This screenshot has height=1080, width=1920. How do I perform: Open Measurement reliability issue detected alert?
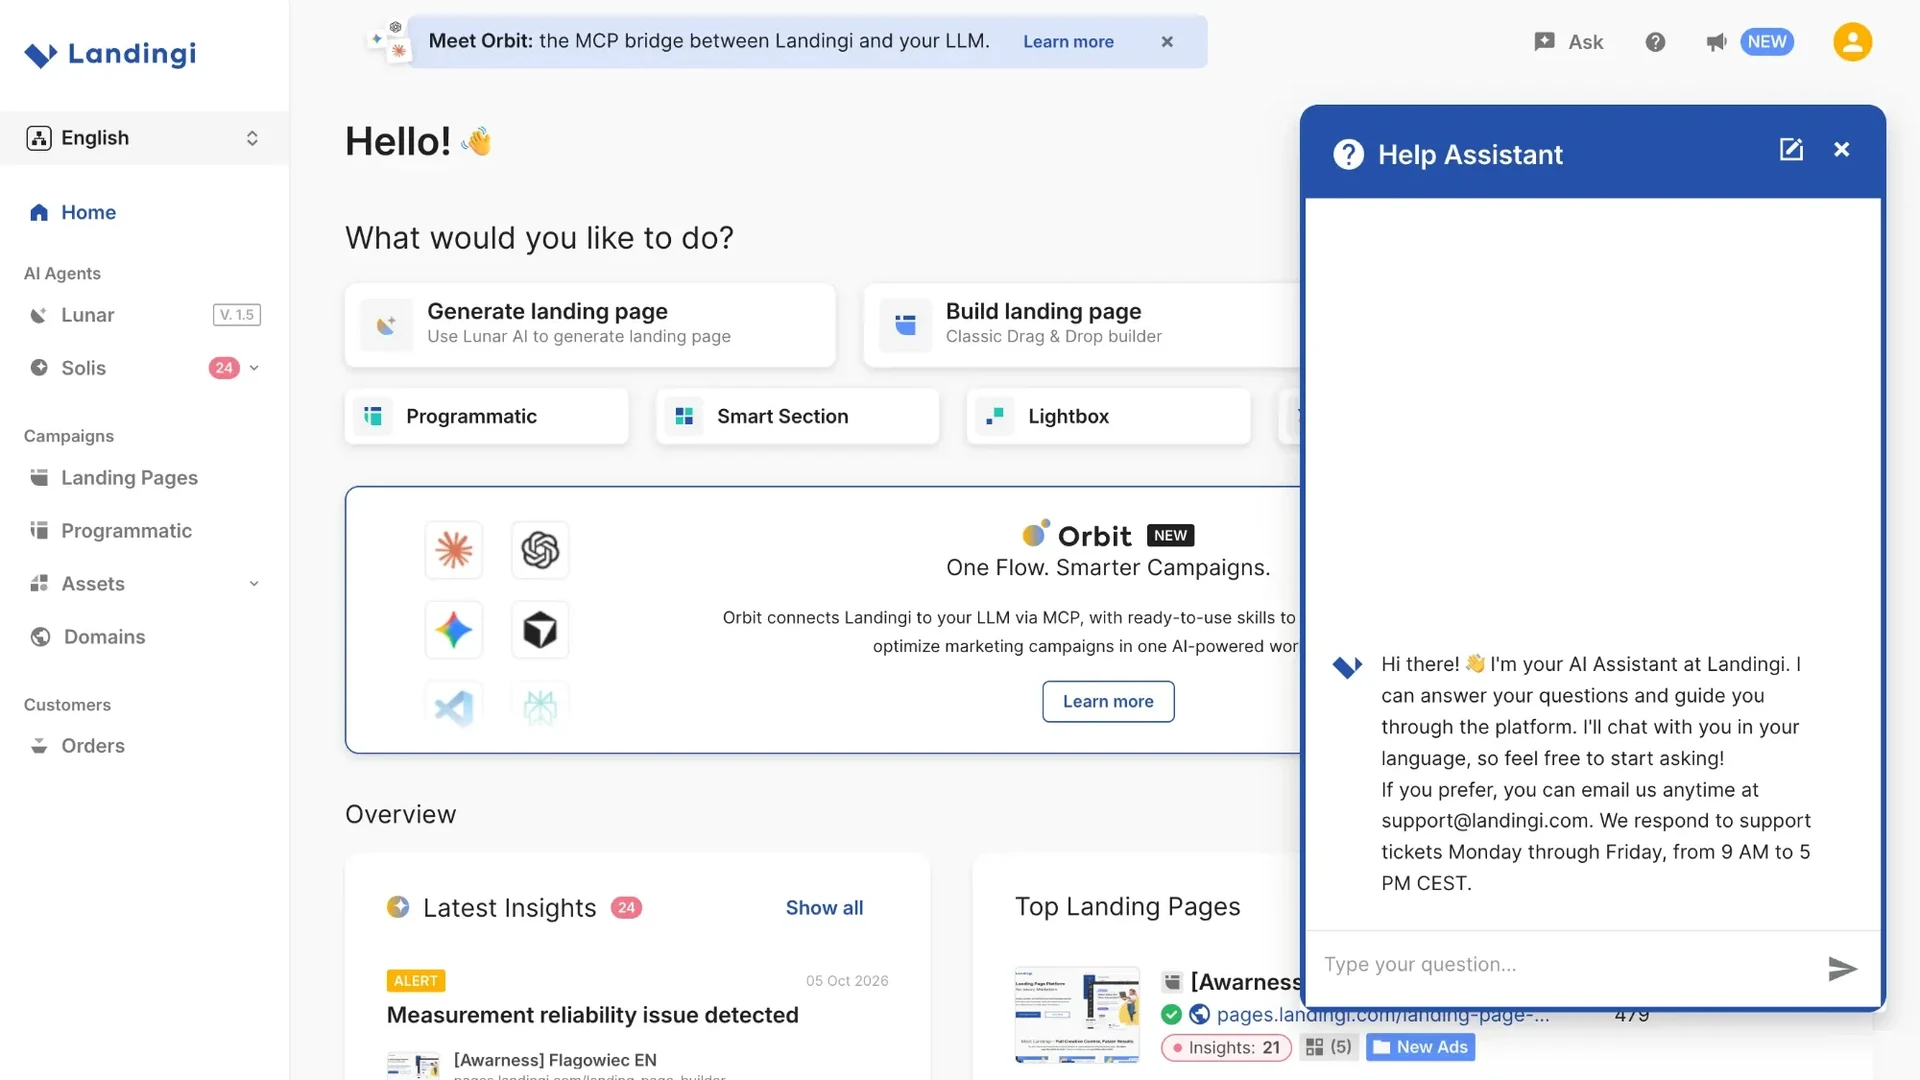coord(592,1015)
